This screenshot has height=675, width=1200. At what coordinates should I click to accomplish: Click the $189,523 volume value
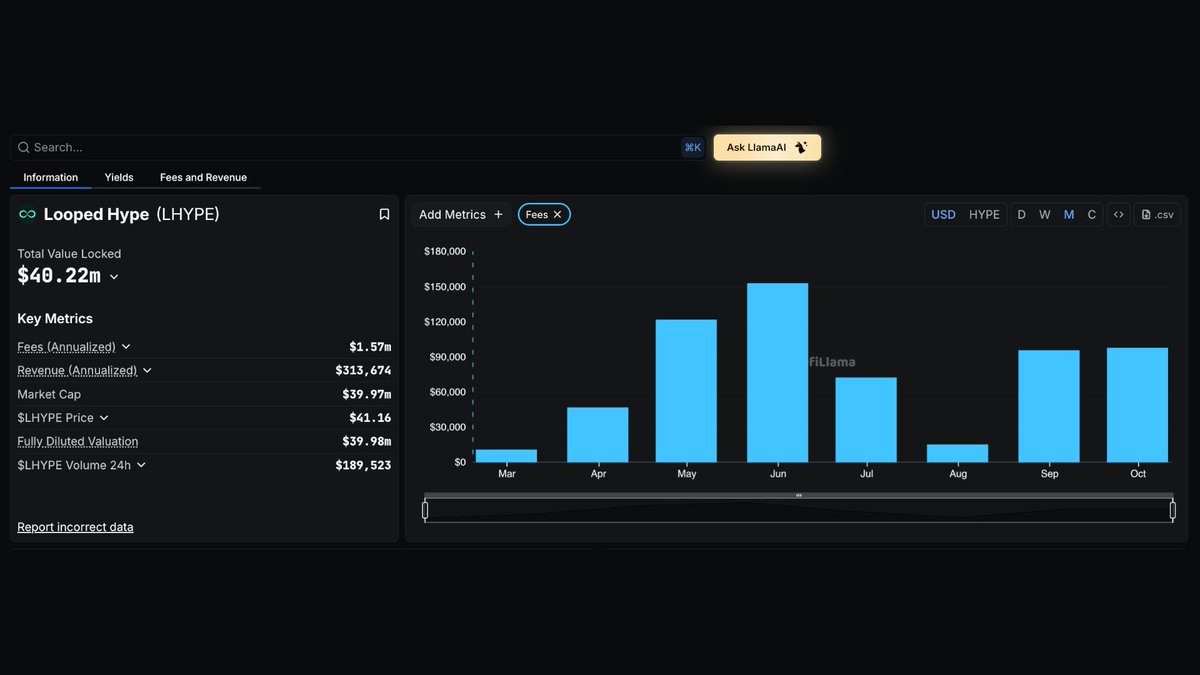[363, 465]
